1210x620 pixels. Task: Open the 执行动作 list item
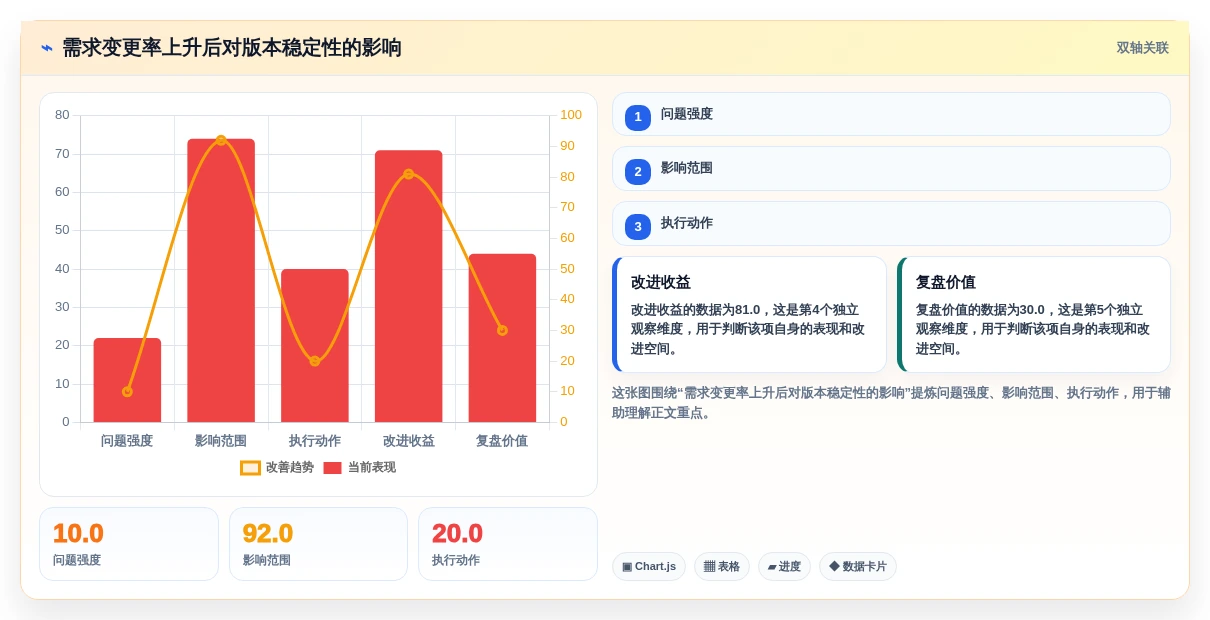click(891, 223)
